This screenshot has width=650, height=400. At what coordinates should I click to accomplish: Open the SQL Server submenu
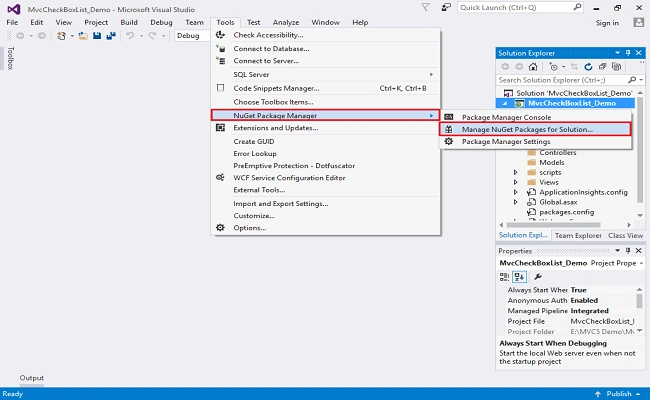coord(326,75)
